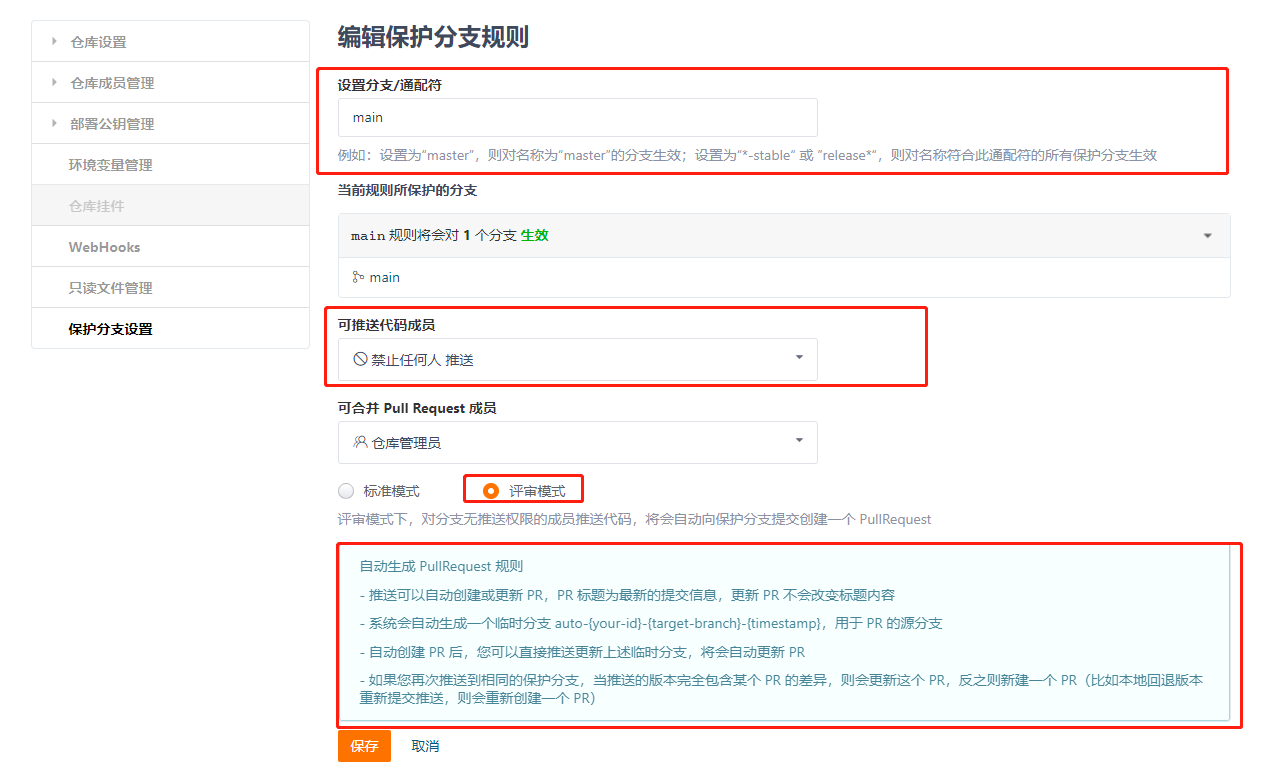Select the 评审模式 radio option
Image resolution: width=1288 pixels, height=779 pixels.
(491, 490)
